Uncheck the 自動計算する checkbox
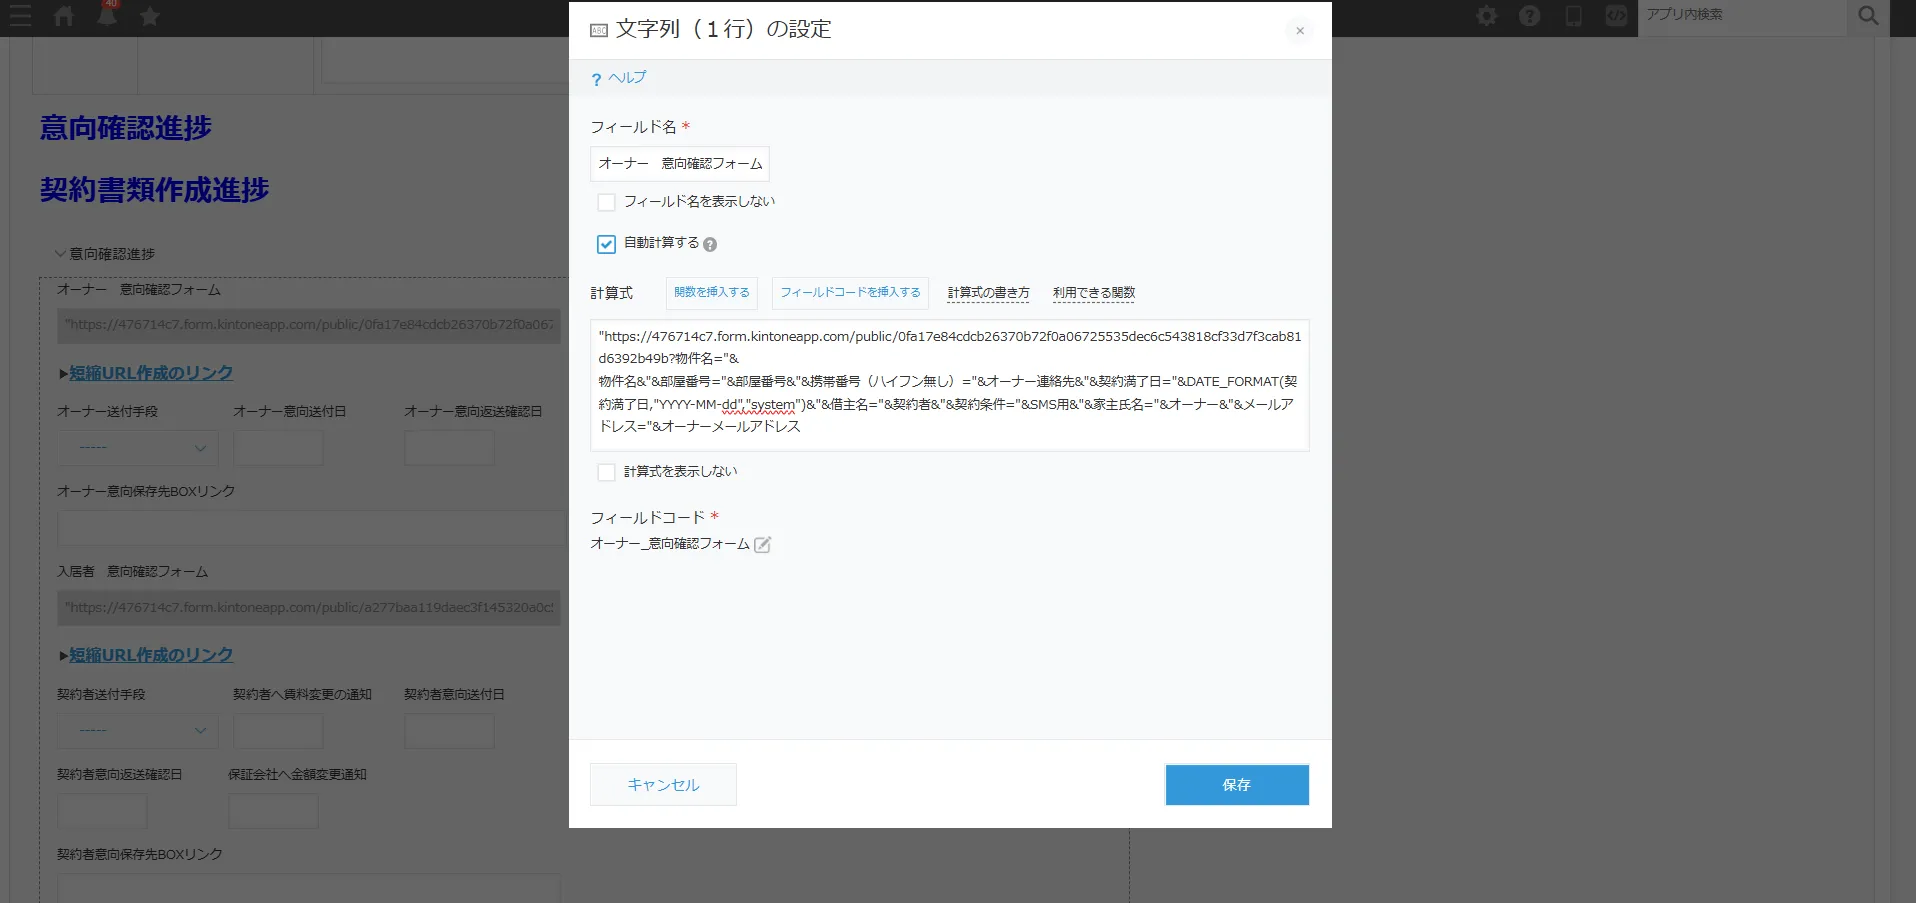This screenshot has width=1916, height=903. [606, 244]
